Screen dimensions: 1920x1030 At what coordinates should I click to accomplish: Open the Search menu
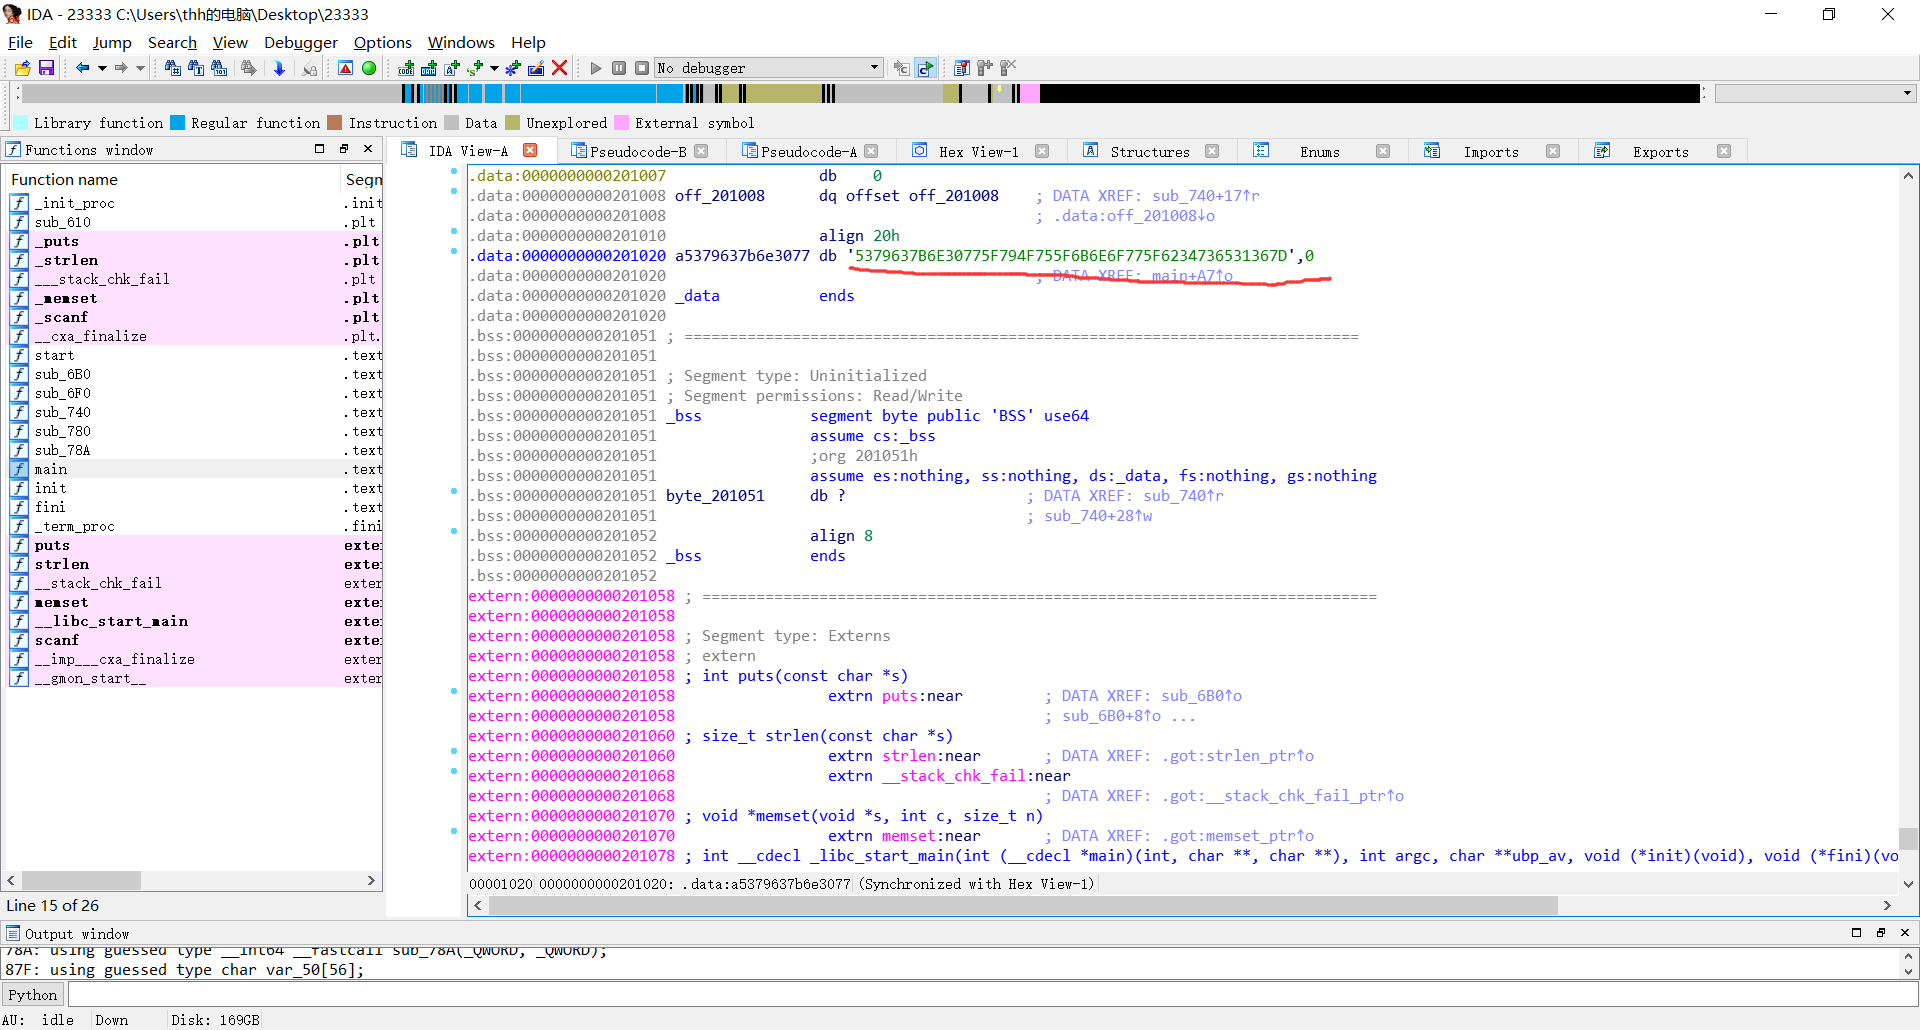click(172, 42)
